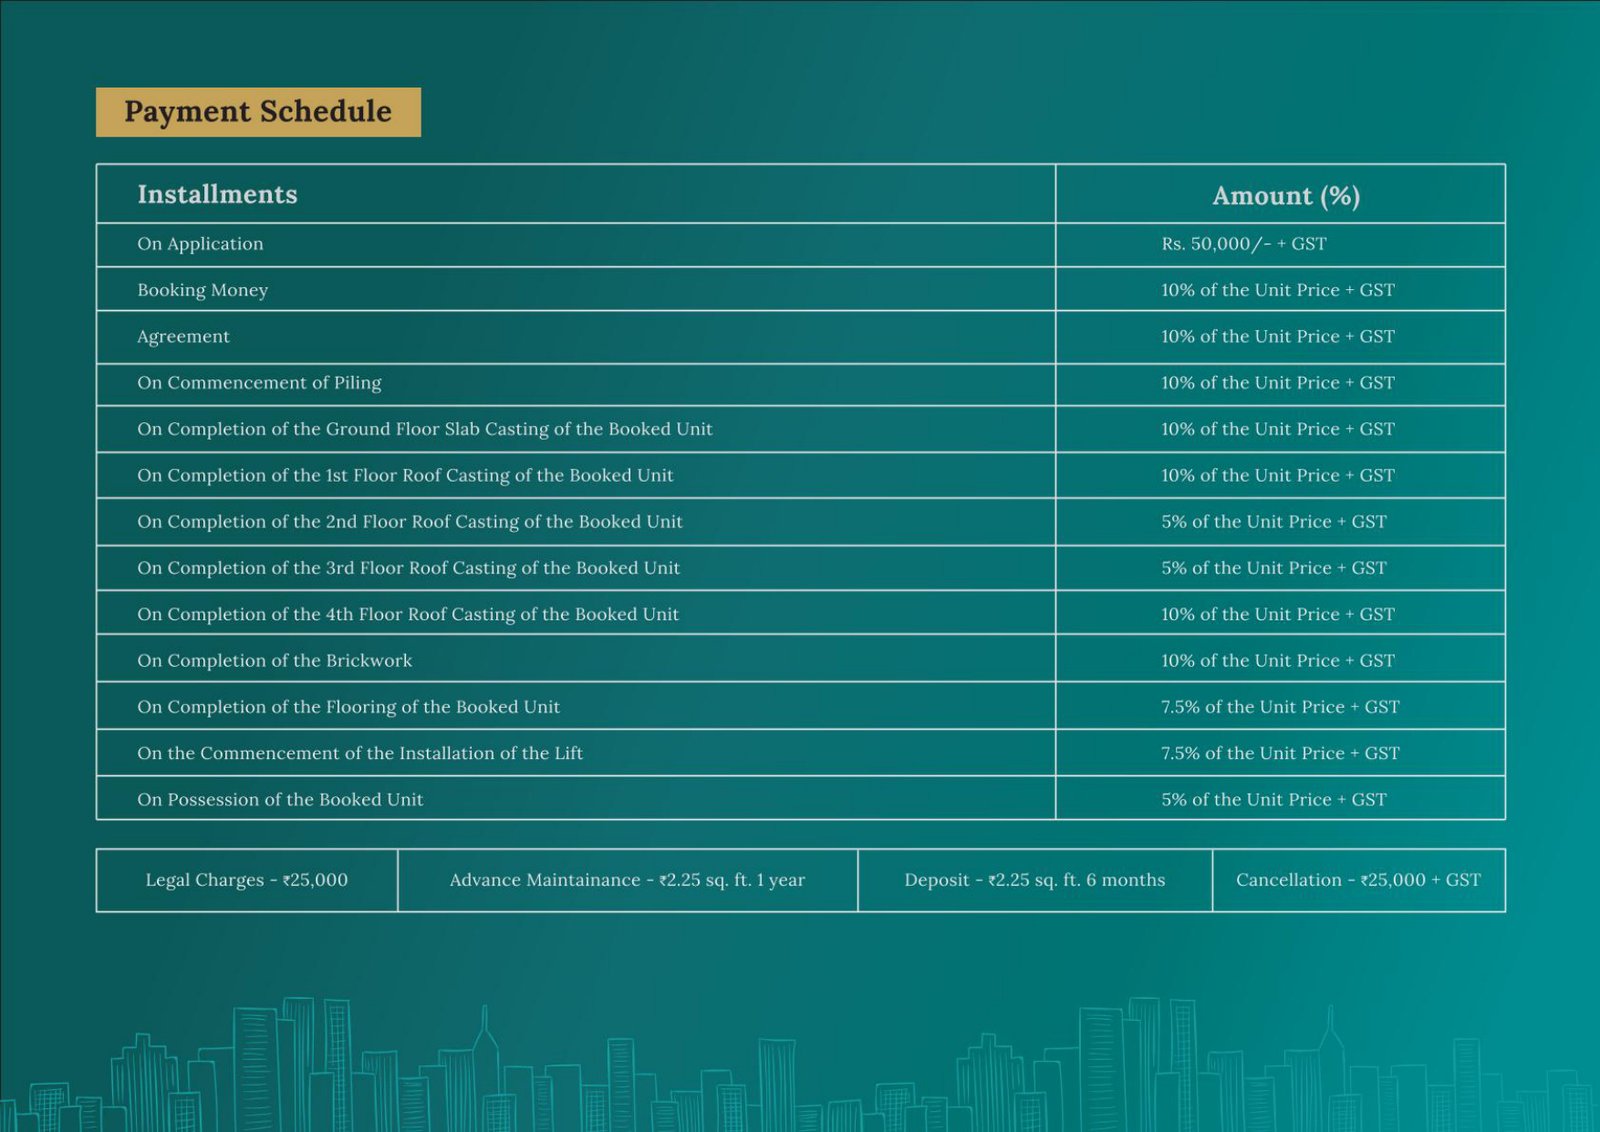Click amount for 4th Floor Roof row
The width and height of the screenshot is (1600, 1132).
[1278, 615]
